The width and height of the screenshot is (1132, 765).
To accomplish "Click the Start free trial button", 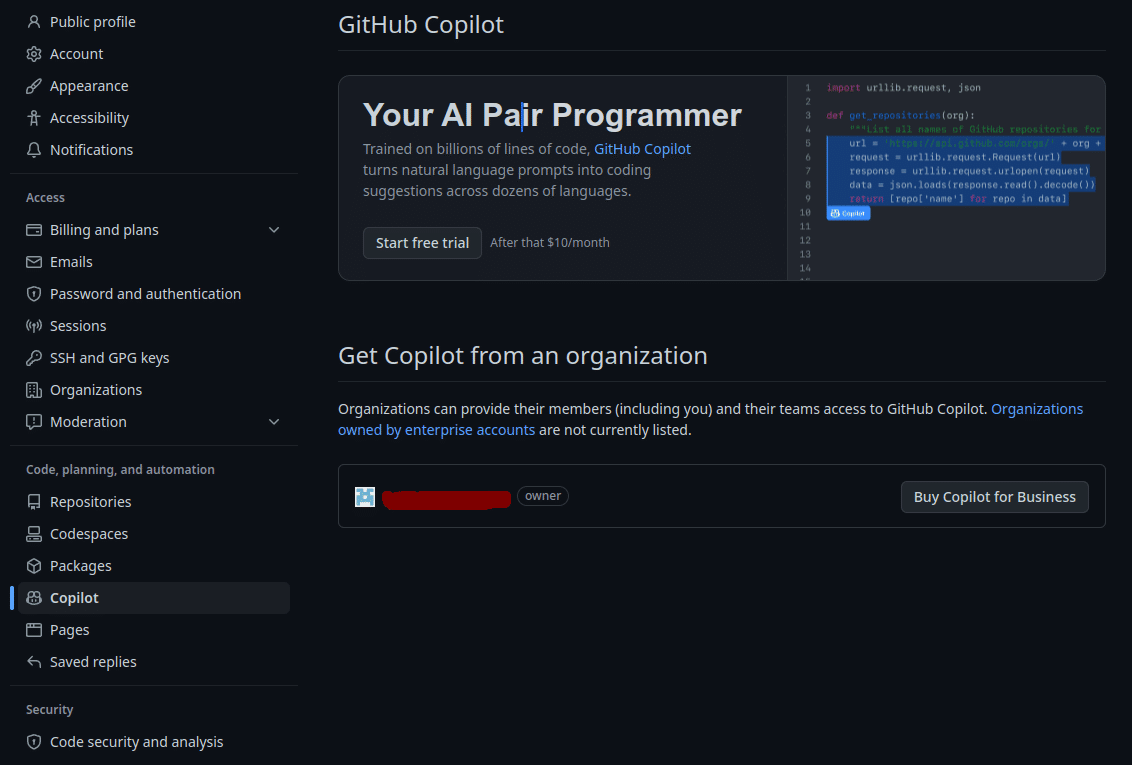I will click(x=422, y=243).
